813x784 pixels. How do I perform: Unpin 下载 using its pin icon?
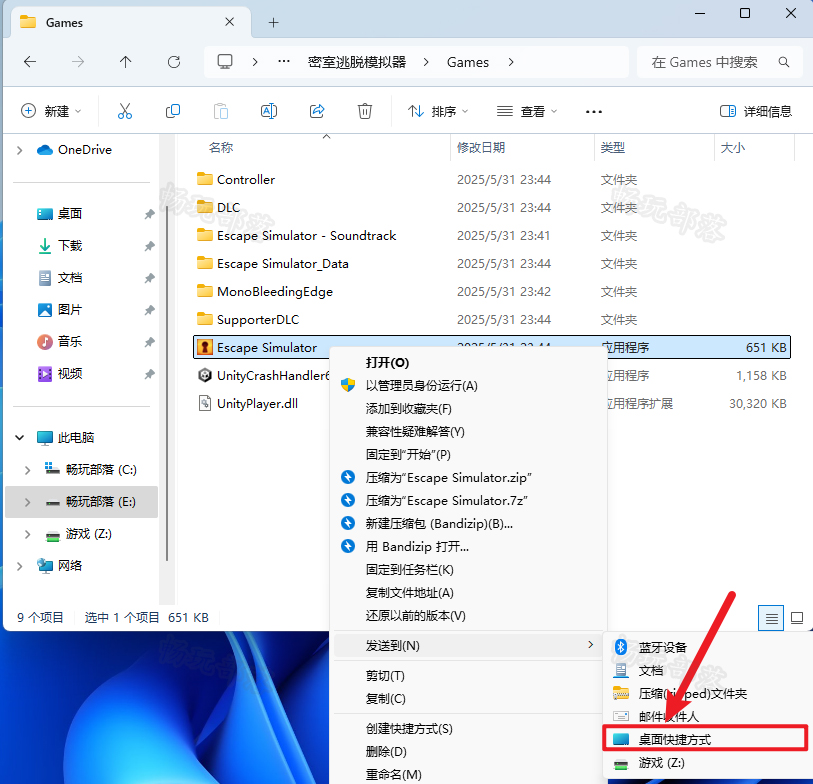pos(149,246)
